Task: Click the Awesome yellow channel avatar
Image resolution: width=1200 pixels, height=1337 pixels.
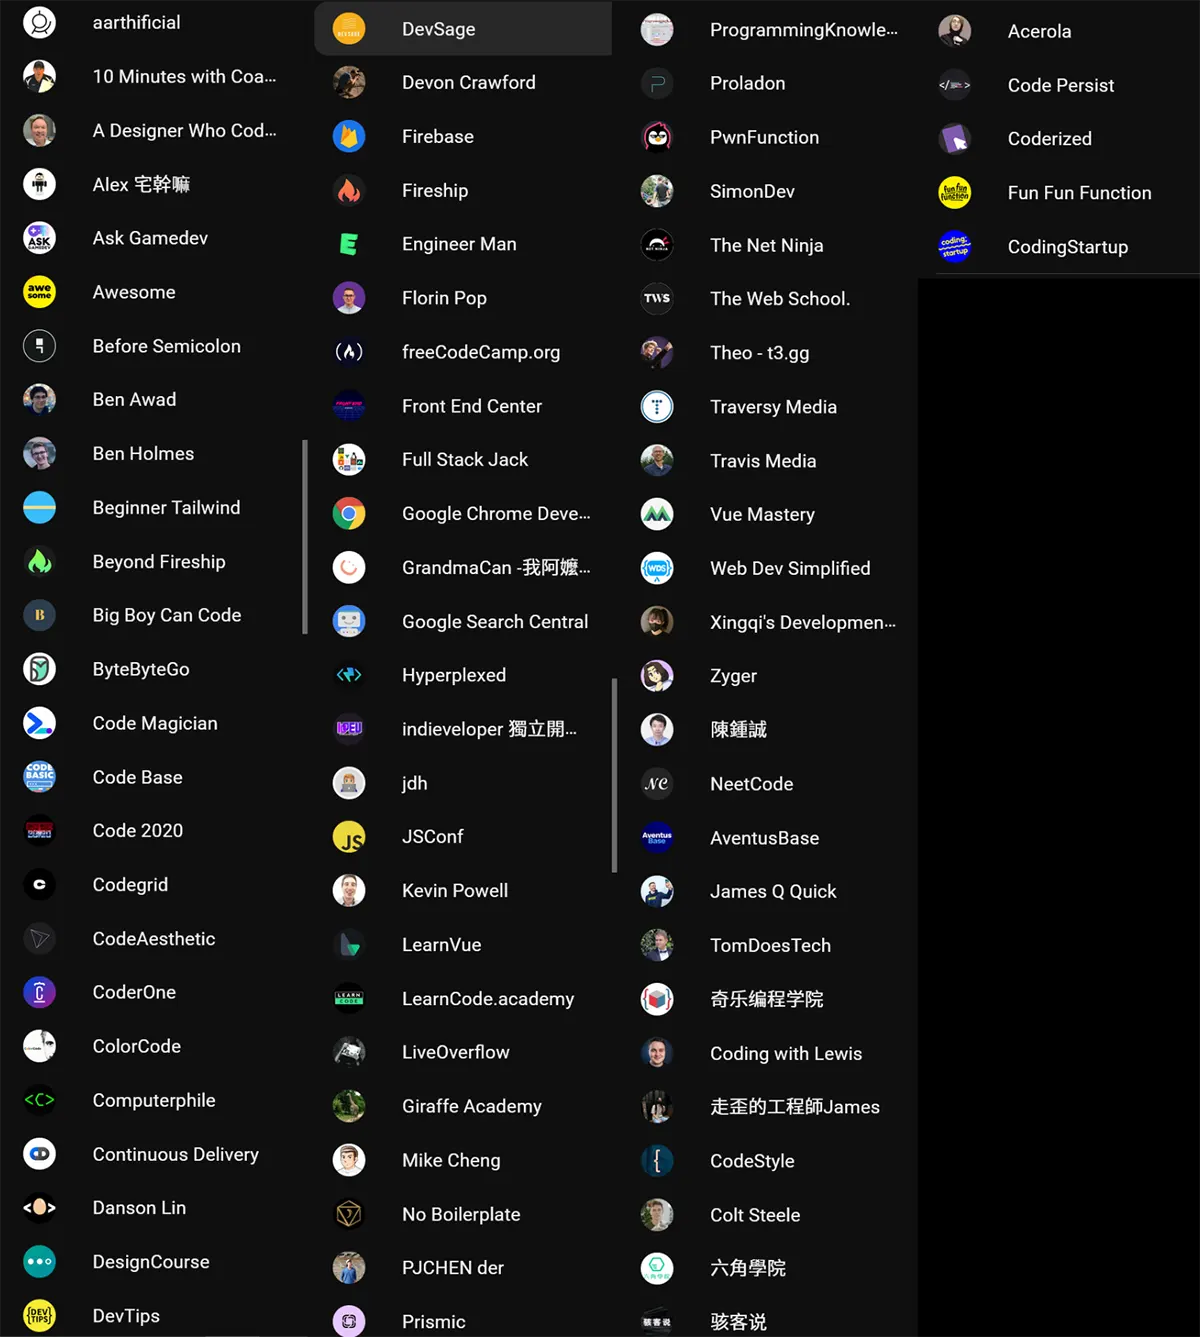Action: 39,292
